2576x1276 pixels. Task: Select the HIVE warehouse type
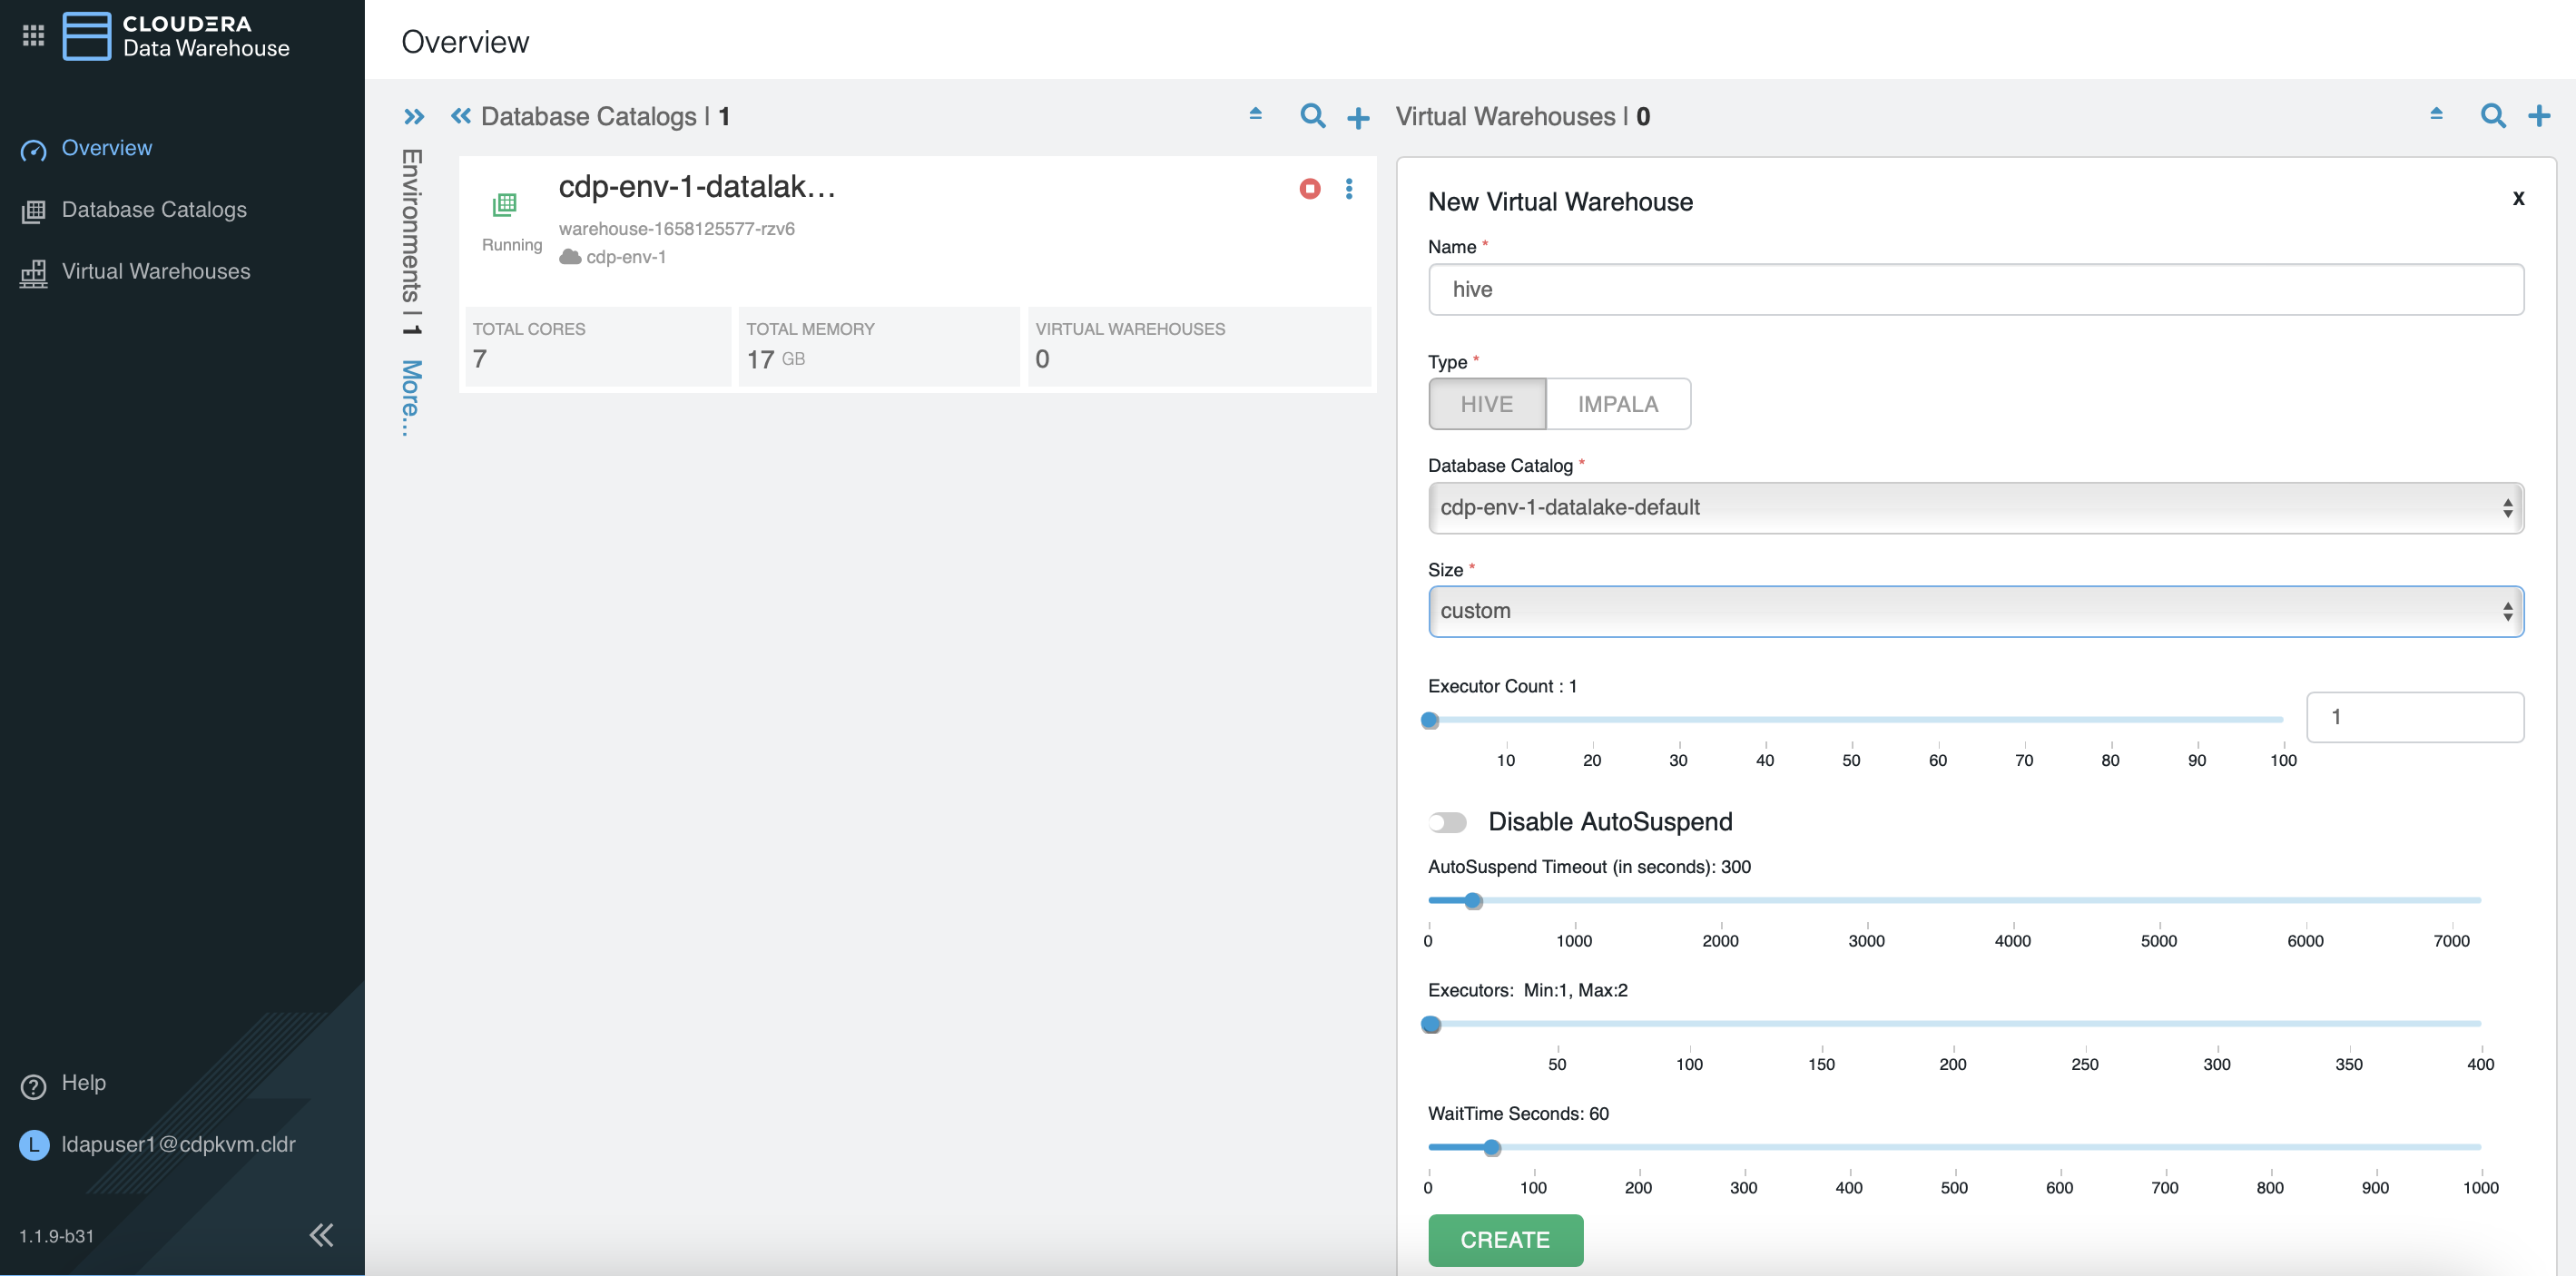(1486, 404)
